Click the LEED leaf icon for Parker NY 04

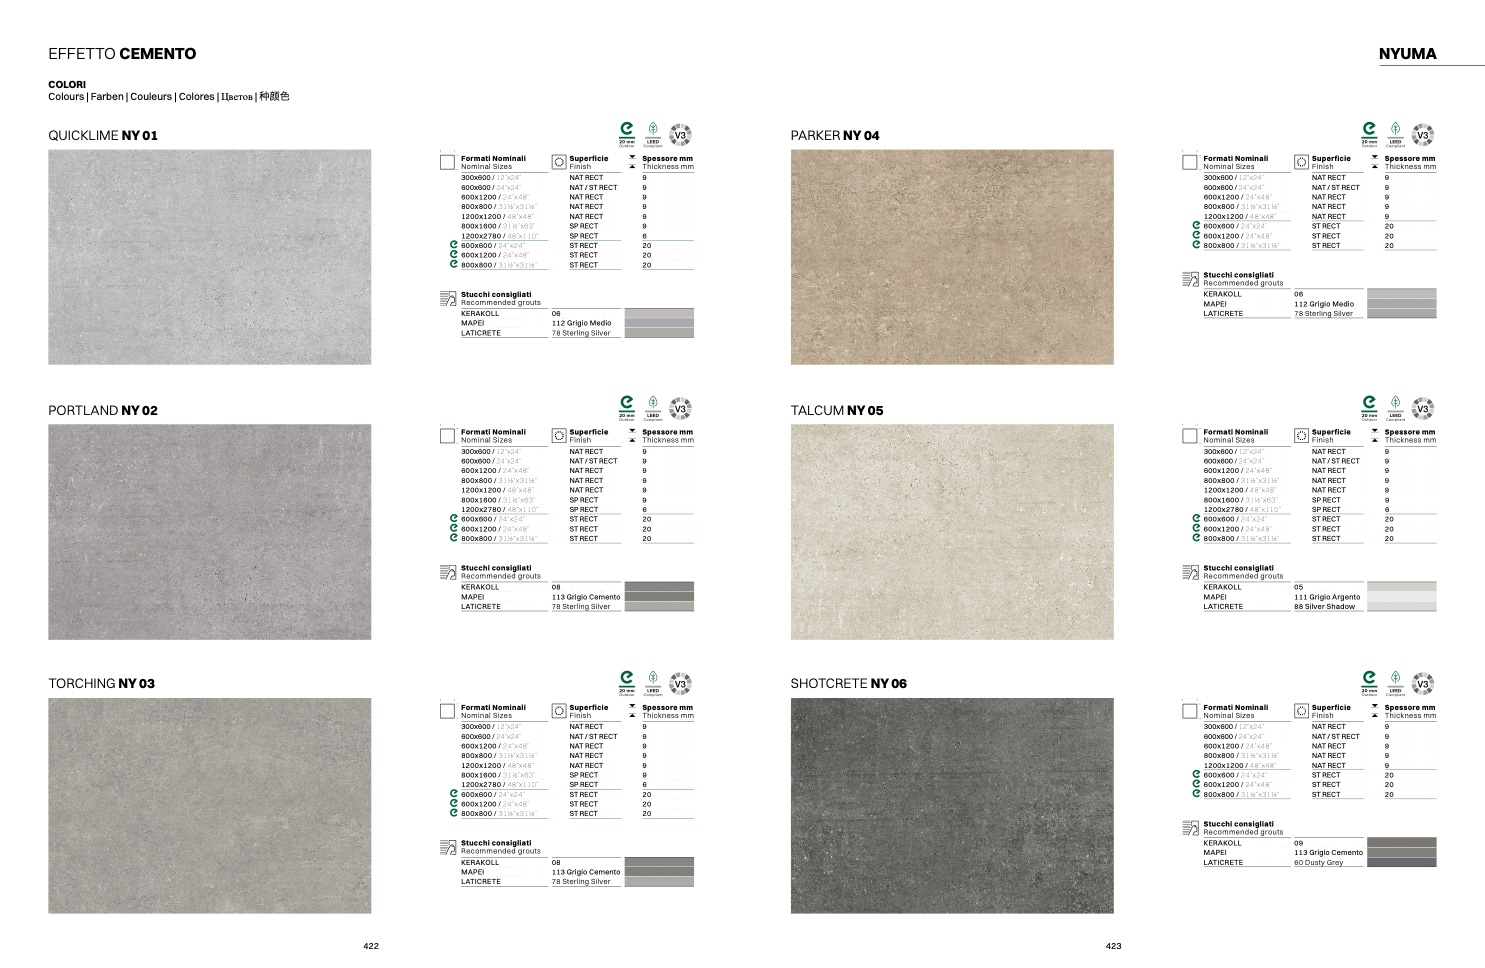[1395, 131]
